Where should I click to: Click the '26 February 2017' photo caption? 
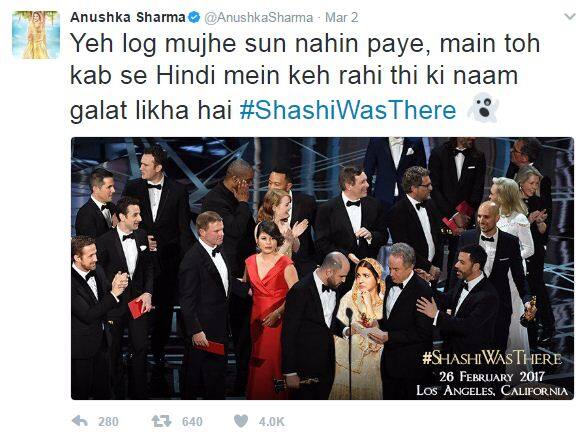click(x=492, y=376)
